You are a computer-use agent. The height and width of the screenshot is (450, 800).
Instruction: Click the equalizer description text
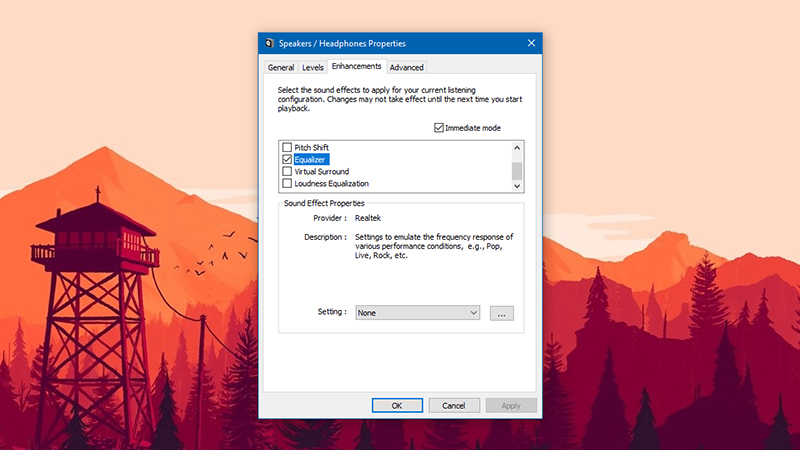(434, 246)
